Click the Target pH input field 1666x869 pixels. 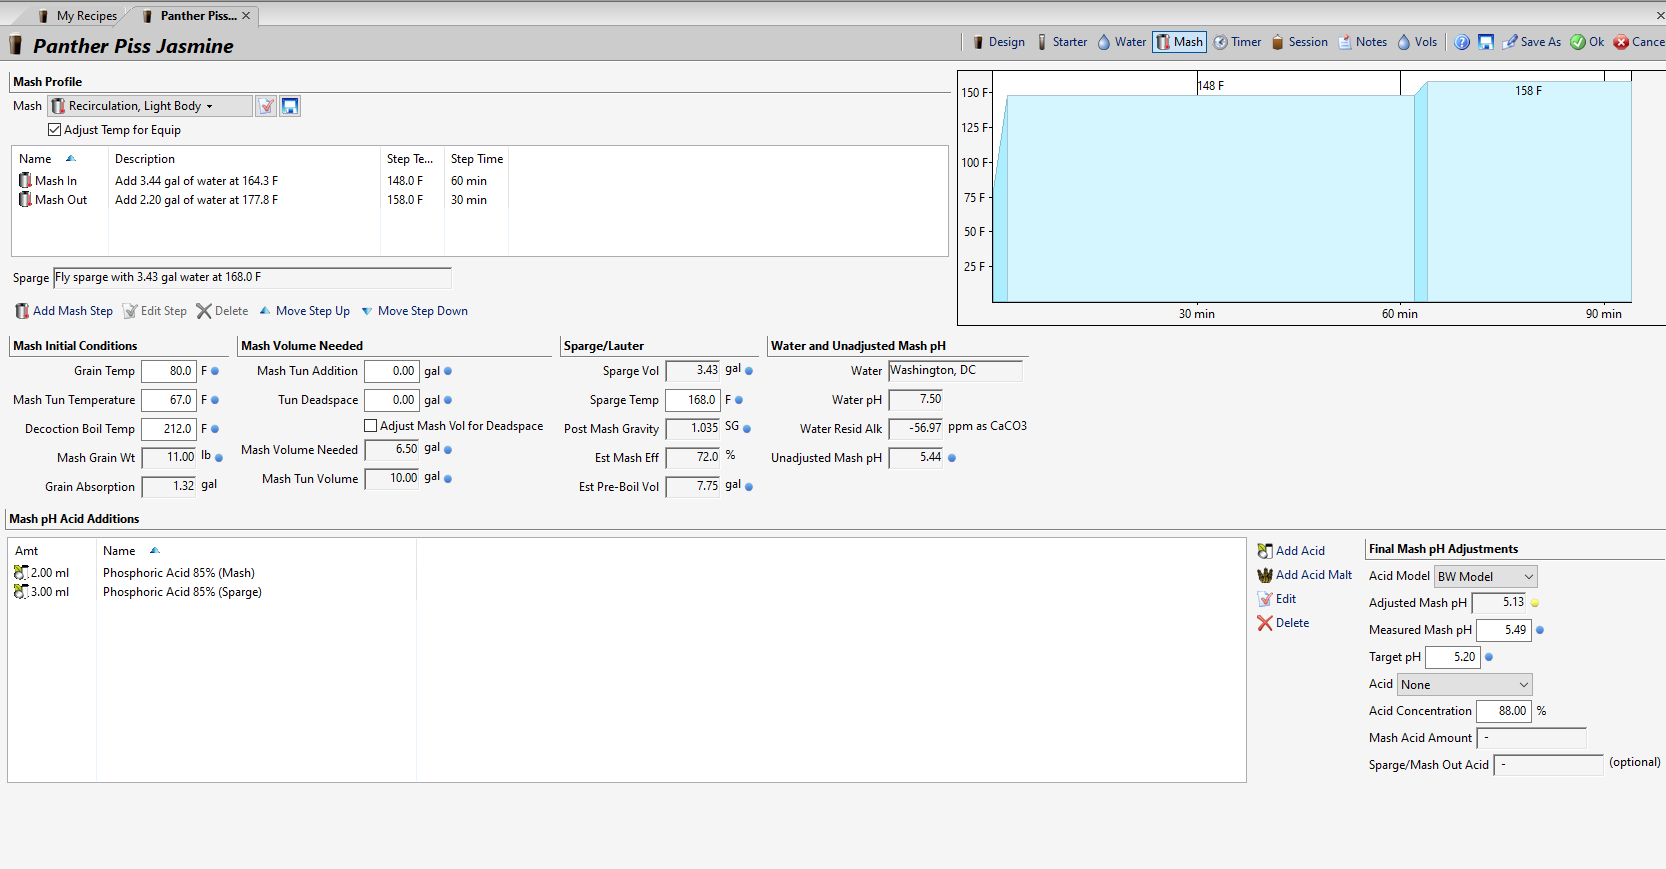pyautogui.click(x=1452, y=657)
